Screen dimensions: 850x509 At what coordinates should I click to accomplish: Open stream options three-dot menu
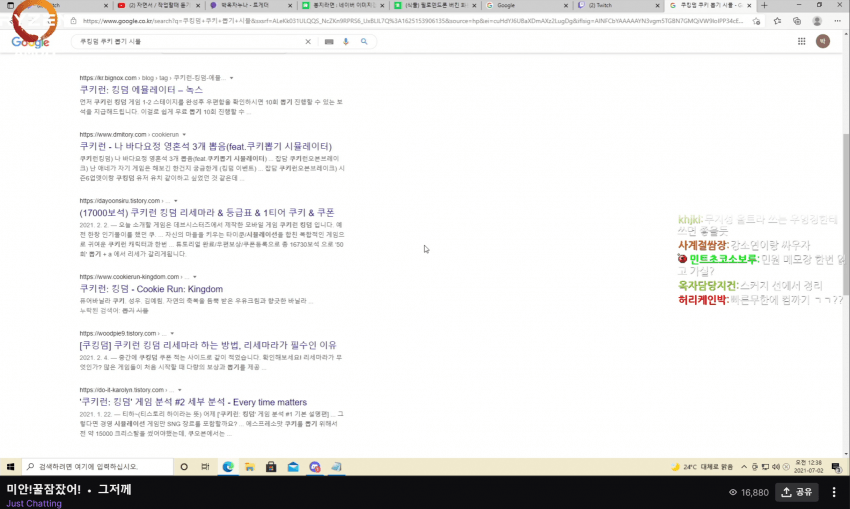coord(834,492)
